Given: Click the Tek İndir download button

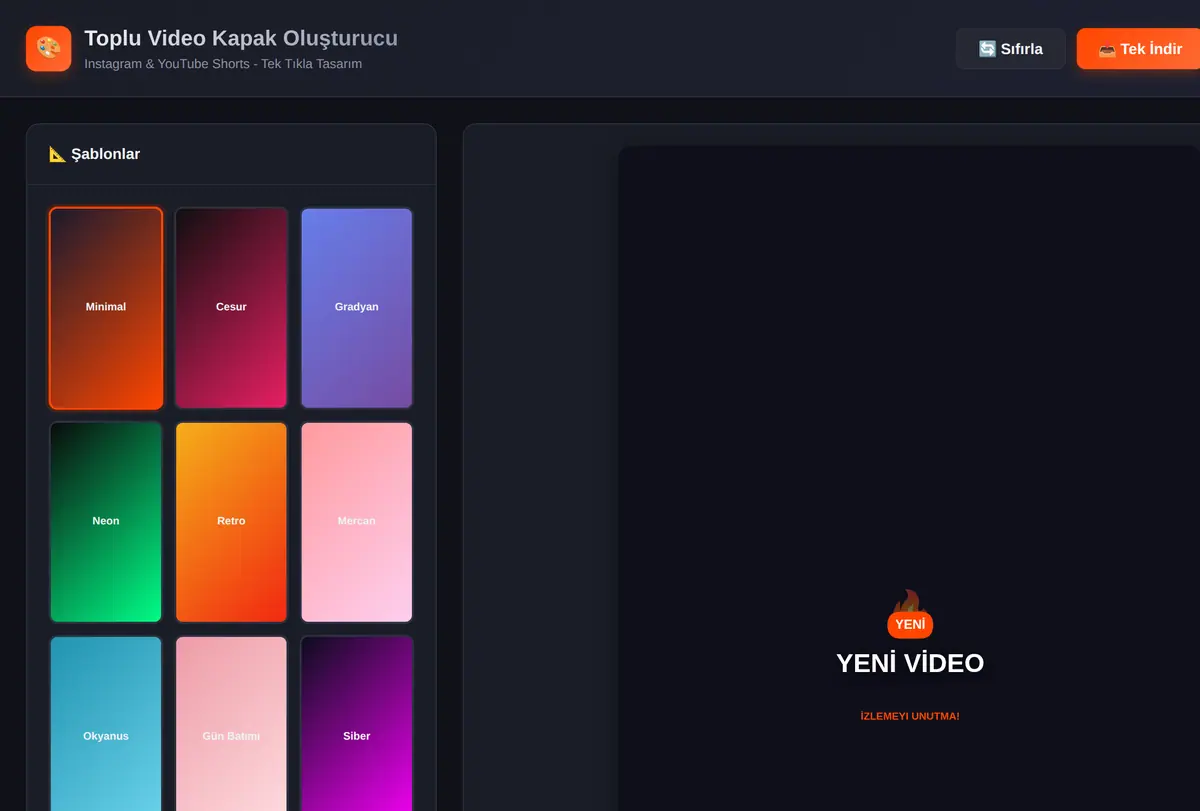Looking at the screenshot, I should pyautogui.click(x=1138, y=49).
